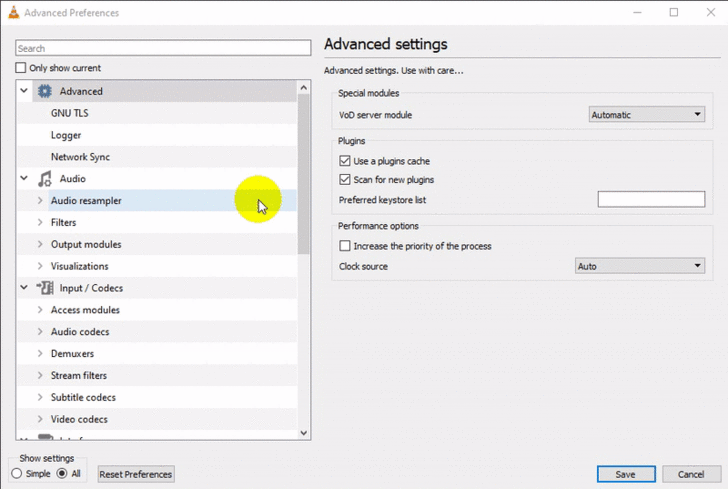This screenshot has height=489, width=728.
Task: Select Filters tree item
Action: tap(64, 222)
